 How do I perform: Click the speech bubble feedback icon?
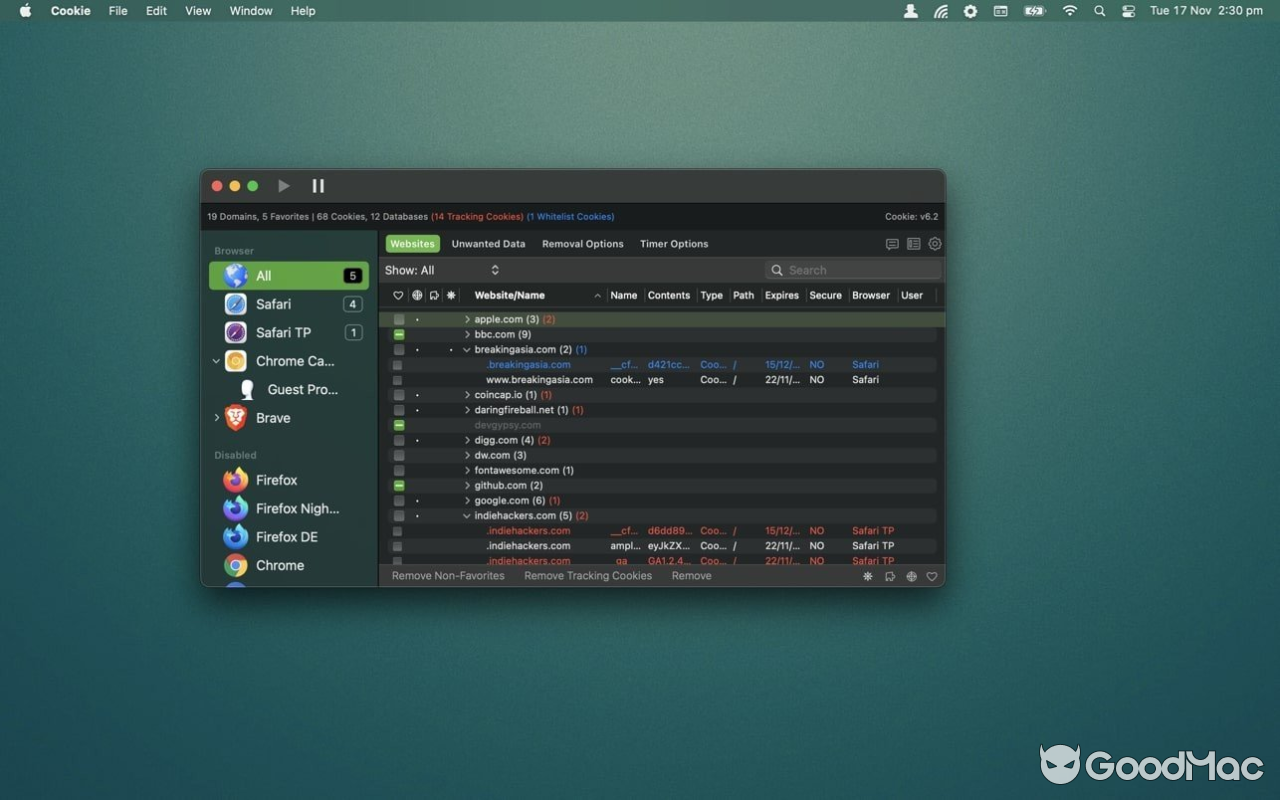pyautogui.click(x=892, y=244)
